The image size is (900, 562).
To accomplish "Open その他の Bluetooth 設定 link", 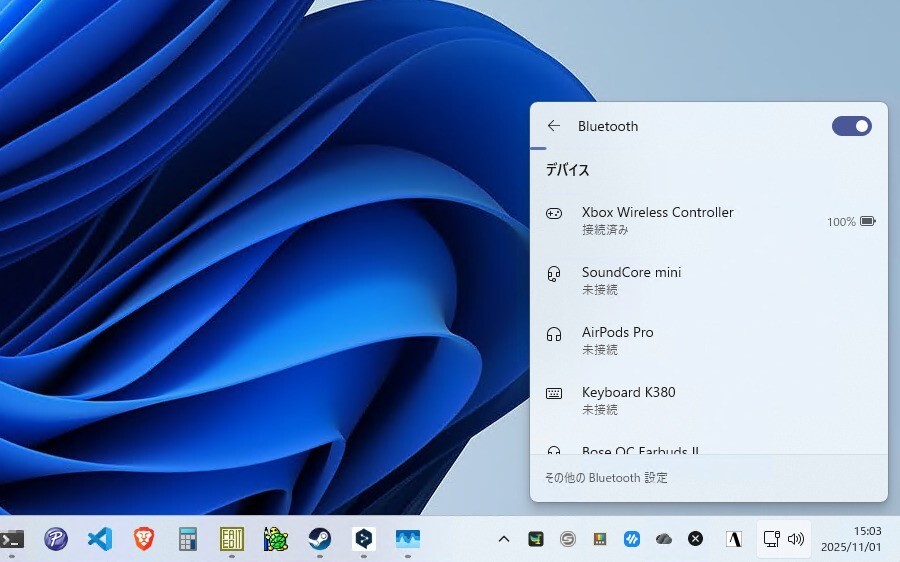I will 606,478.
